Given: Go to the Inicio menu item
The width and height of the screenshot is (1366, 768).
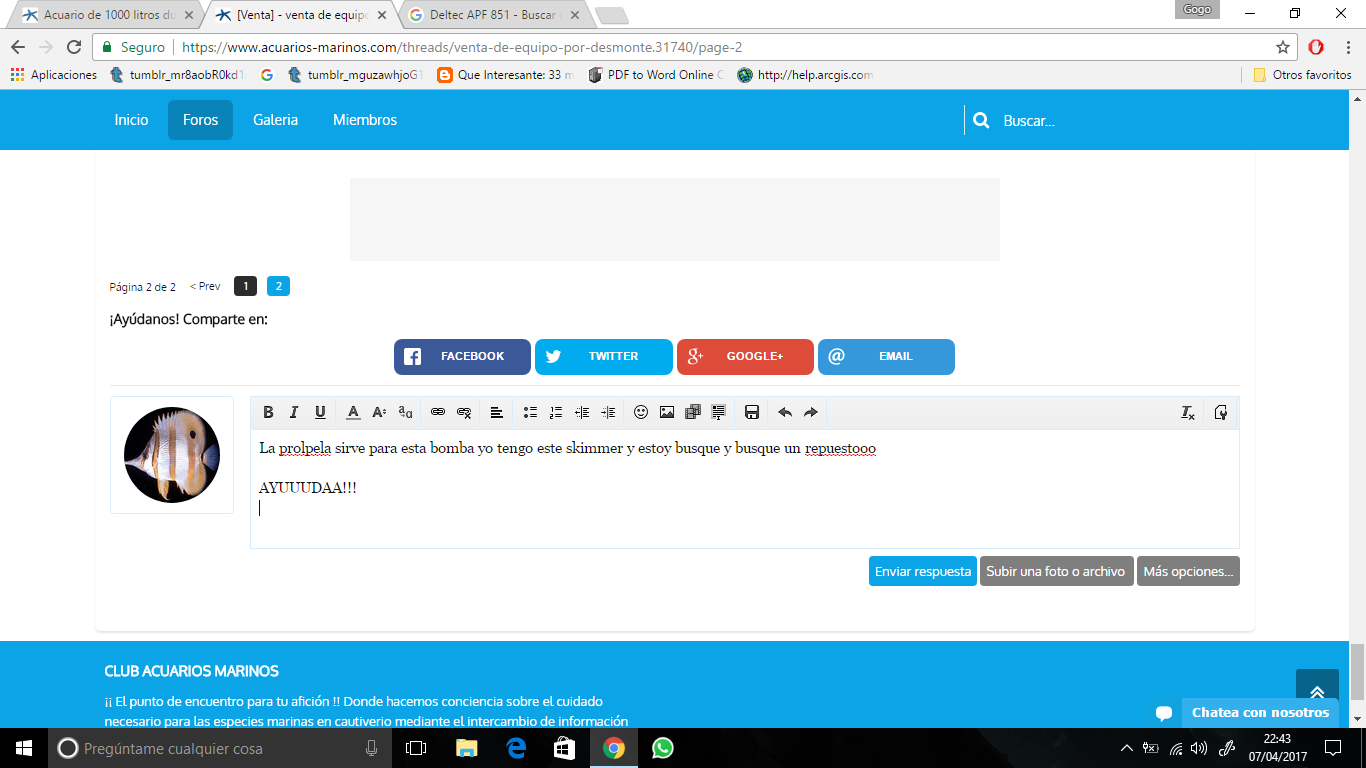Looking at the screenshot, I should click(x=131, y=120).
